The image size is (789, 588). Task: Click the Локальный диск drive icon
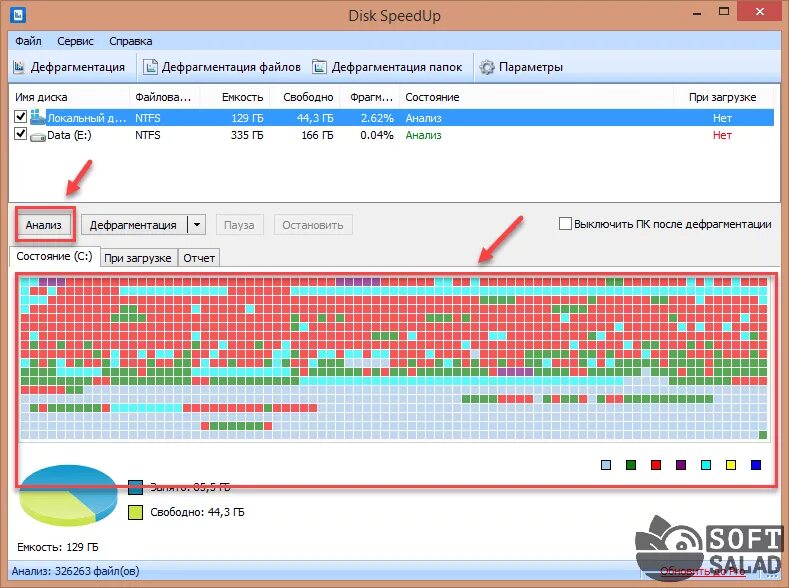pos(38,118)
